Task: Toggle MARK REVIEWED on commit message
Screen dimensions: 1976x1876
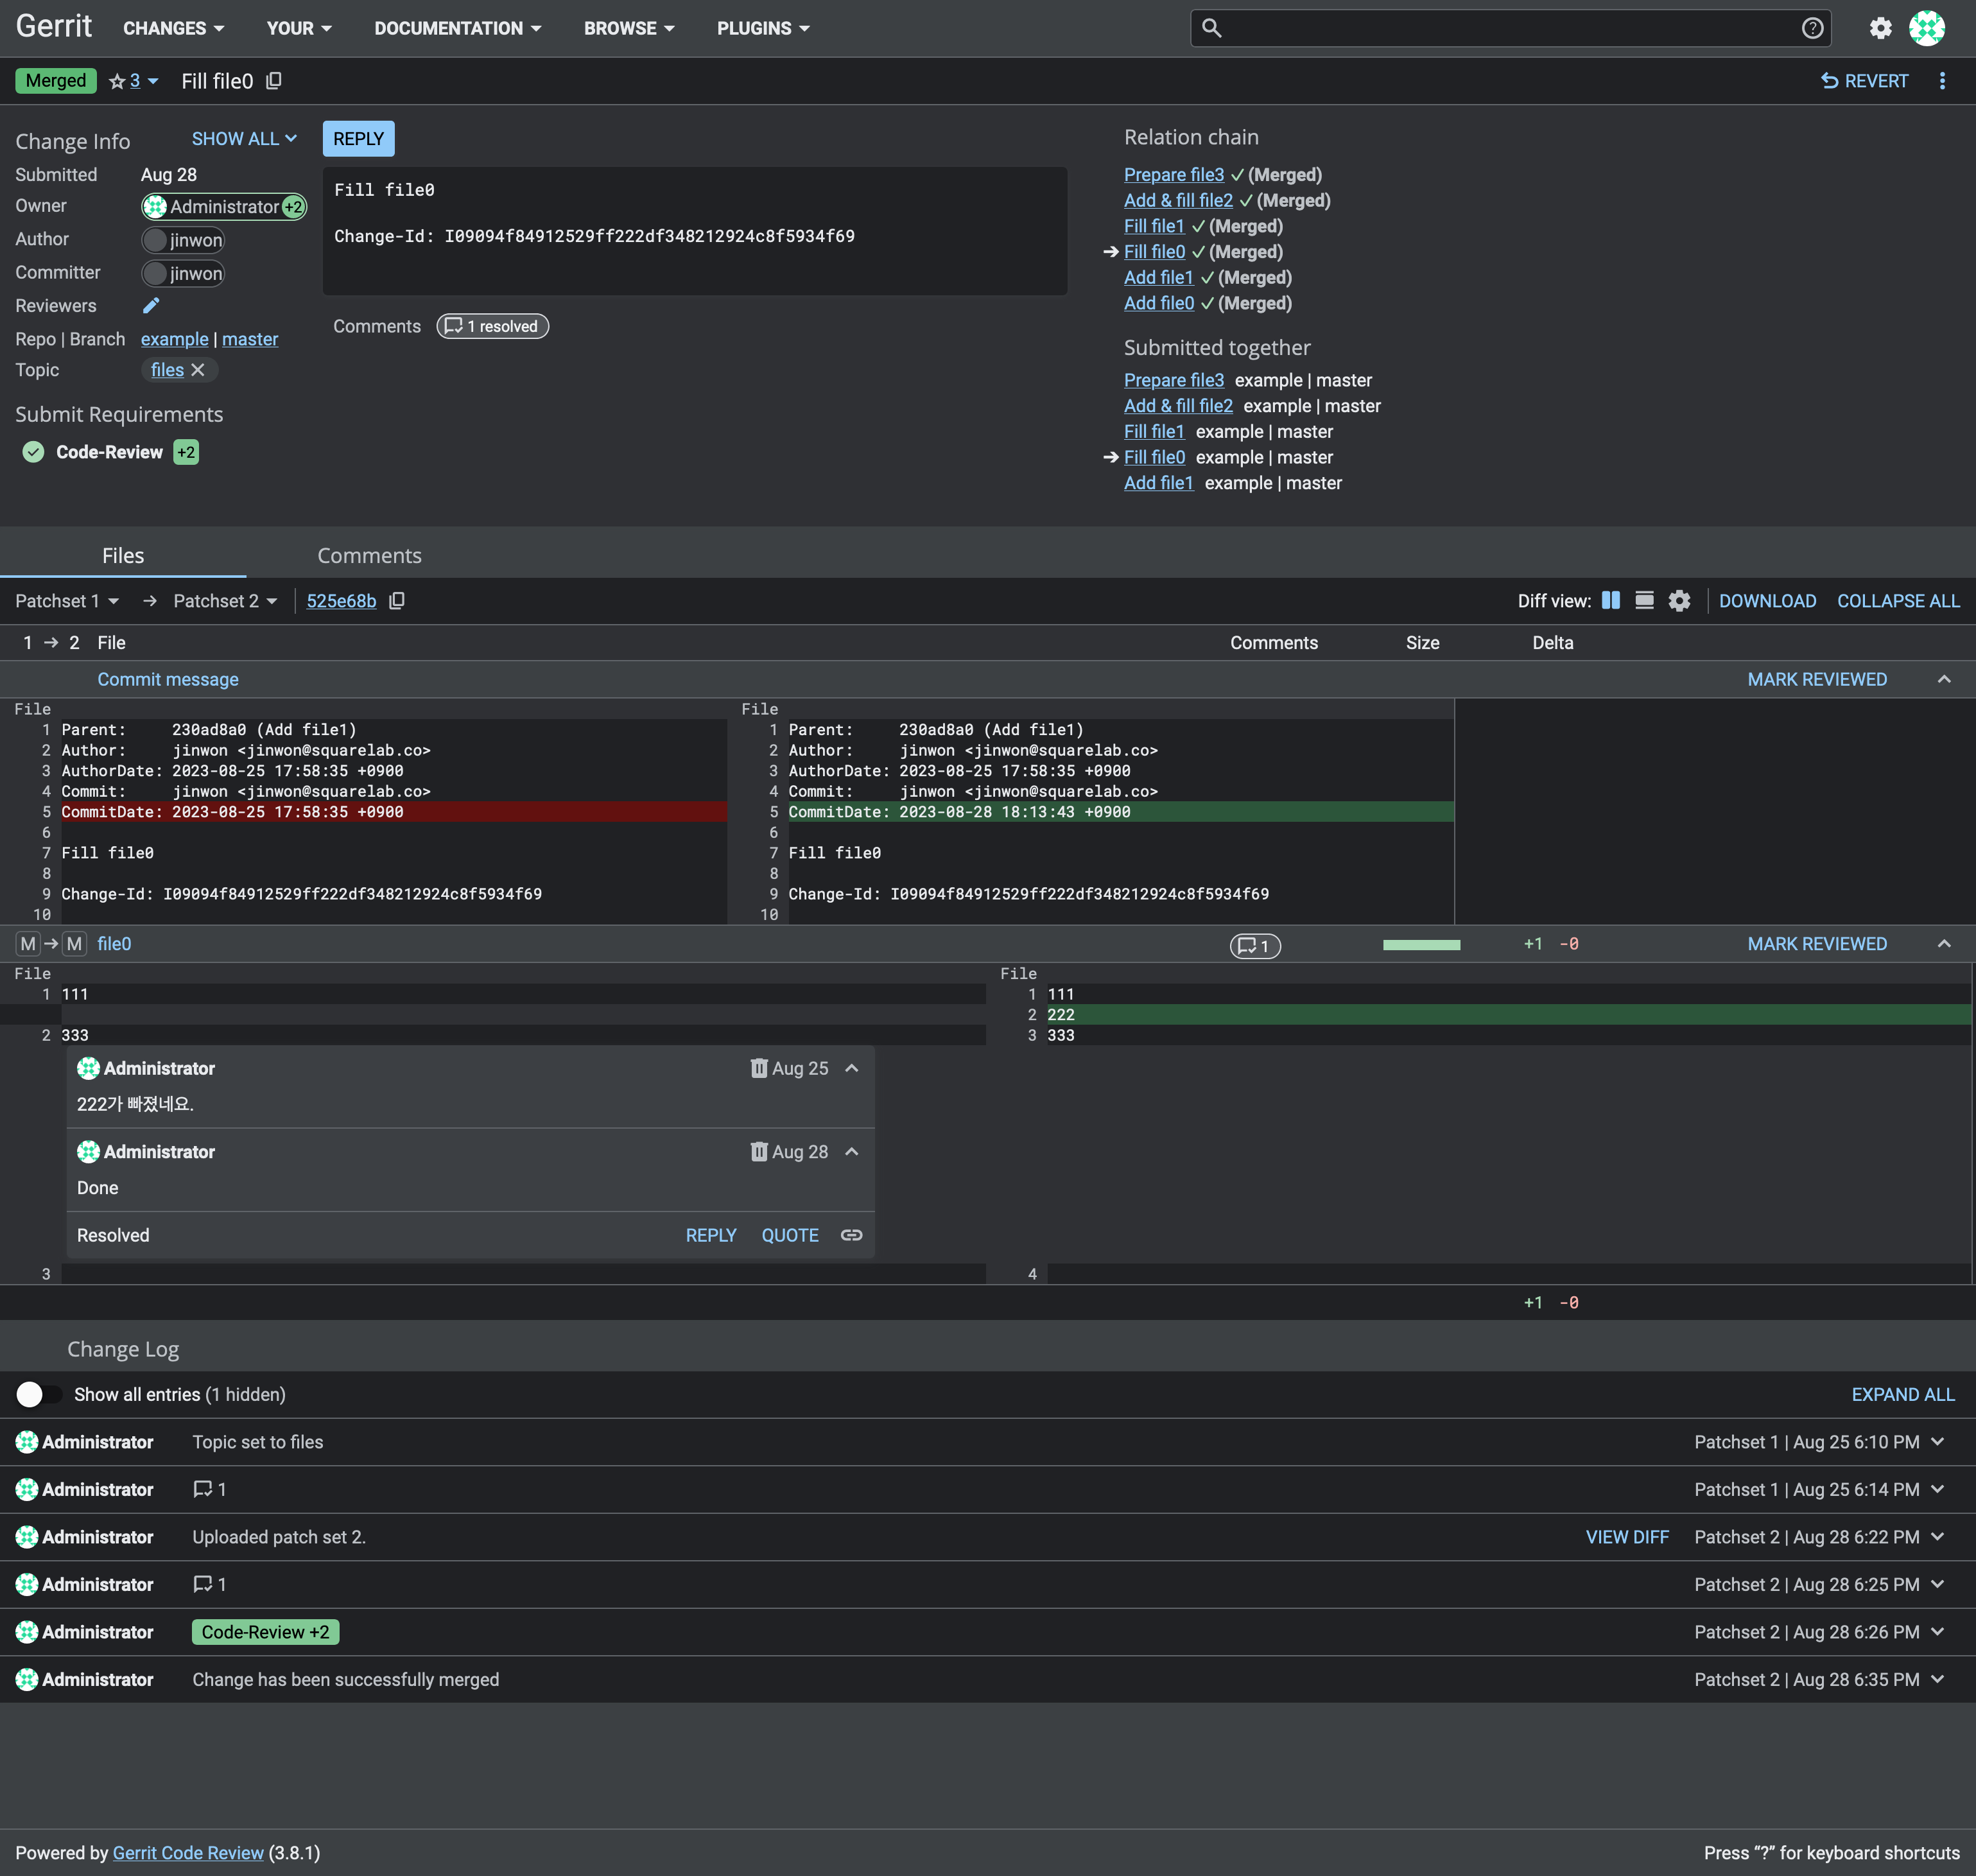Action: click(1817, 679)
